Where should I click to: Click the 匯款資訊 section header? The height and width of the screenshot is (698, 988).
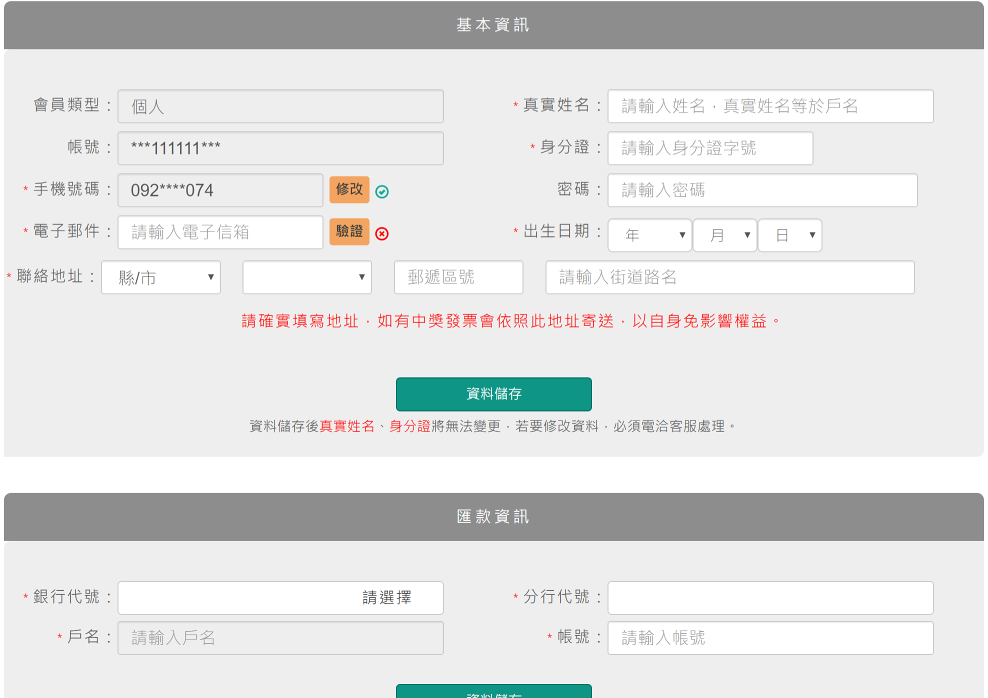[494, 517]
